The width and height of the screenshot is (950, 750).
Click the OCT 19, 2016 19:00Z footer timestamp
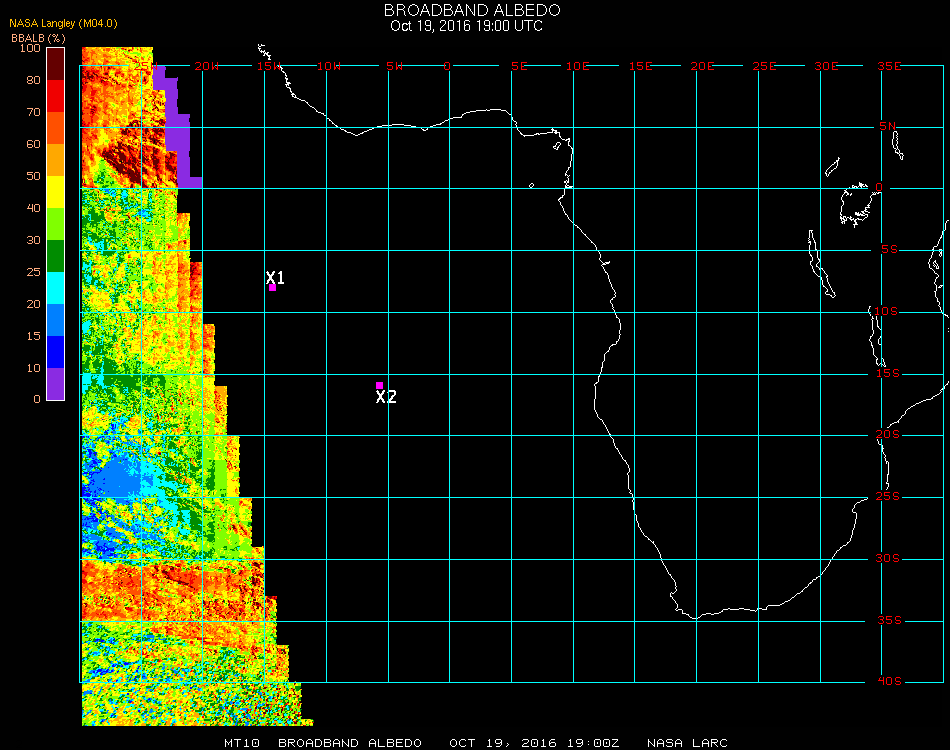[x=534, y=743]
